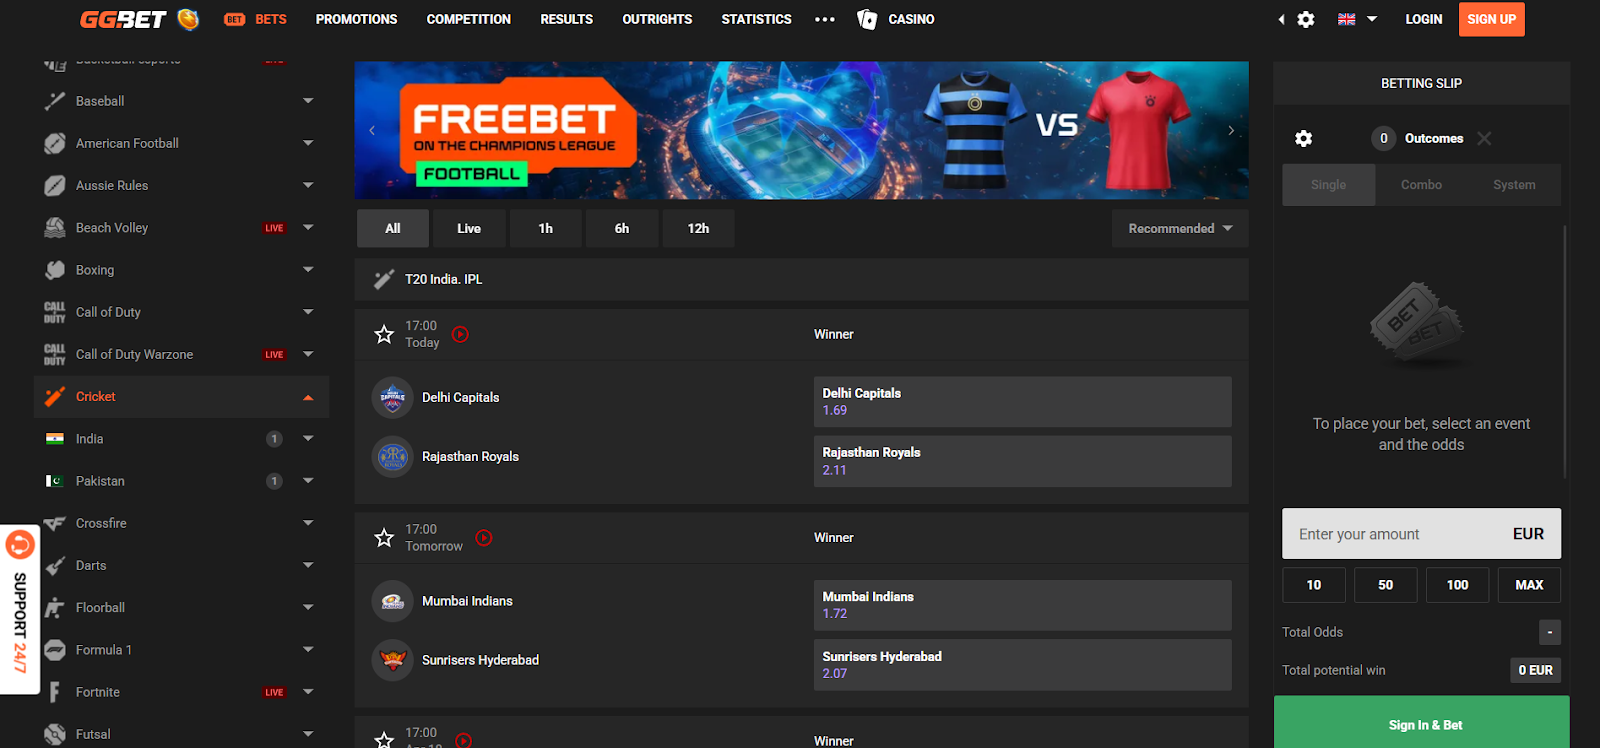
Task: Favorite the Delhi Capitals match with star
Action: coord(384,334)
